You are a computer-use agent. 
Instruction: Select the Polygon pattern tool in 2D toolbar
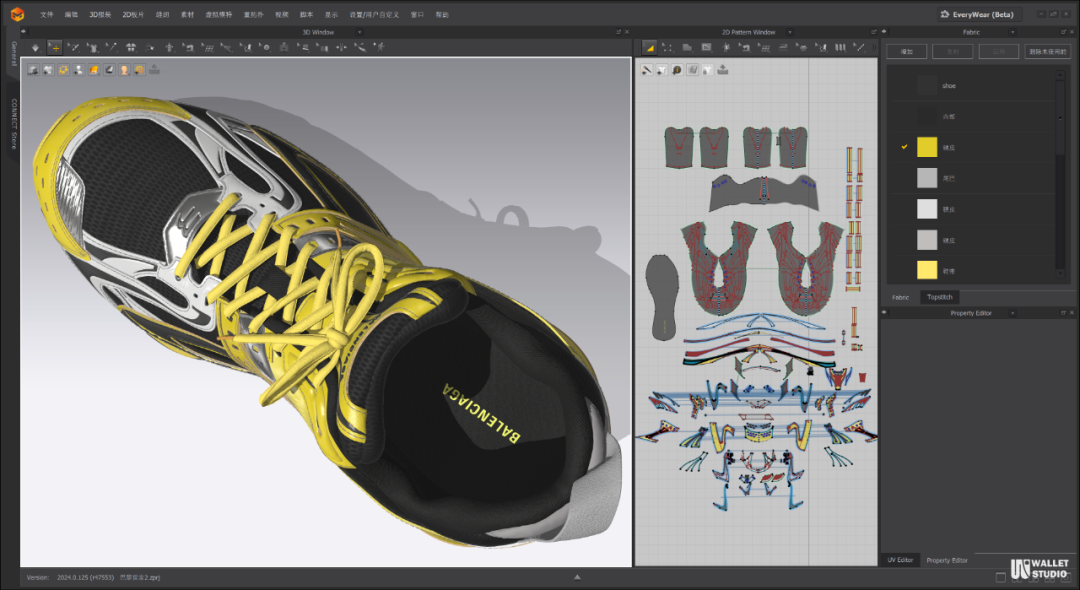pyautogui.click(x=687, y=48)
